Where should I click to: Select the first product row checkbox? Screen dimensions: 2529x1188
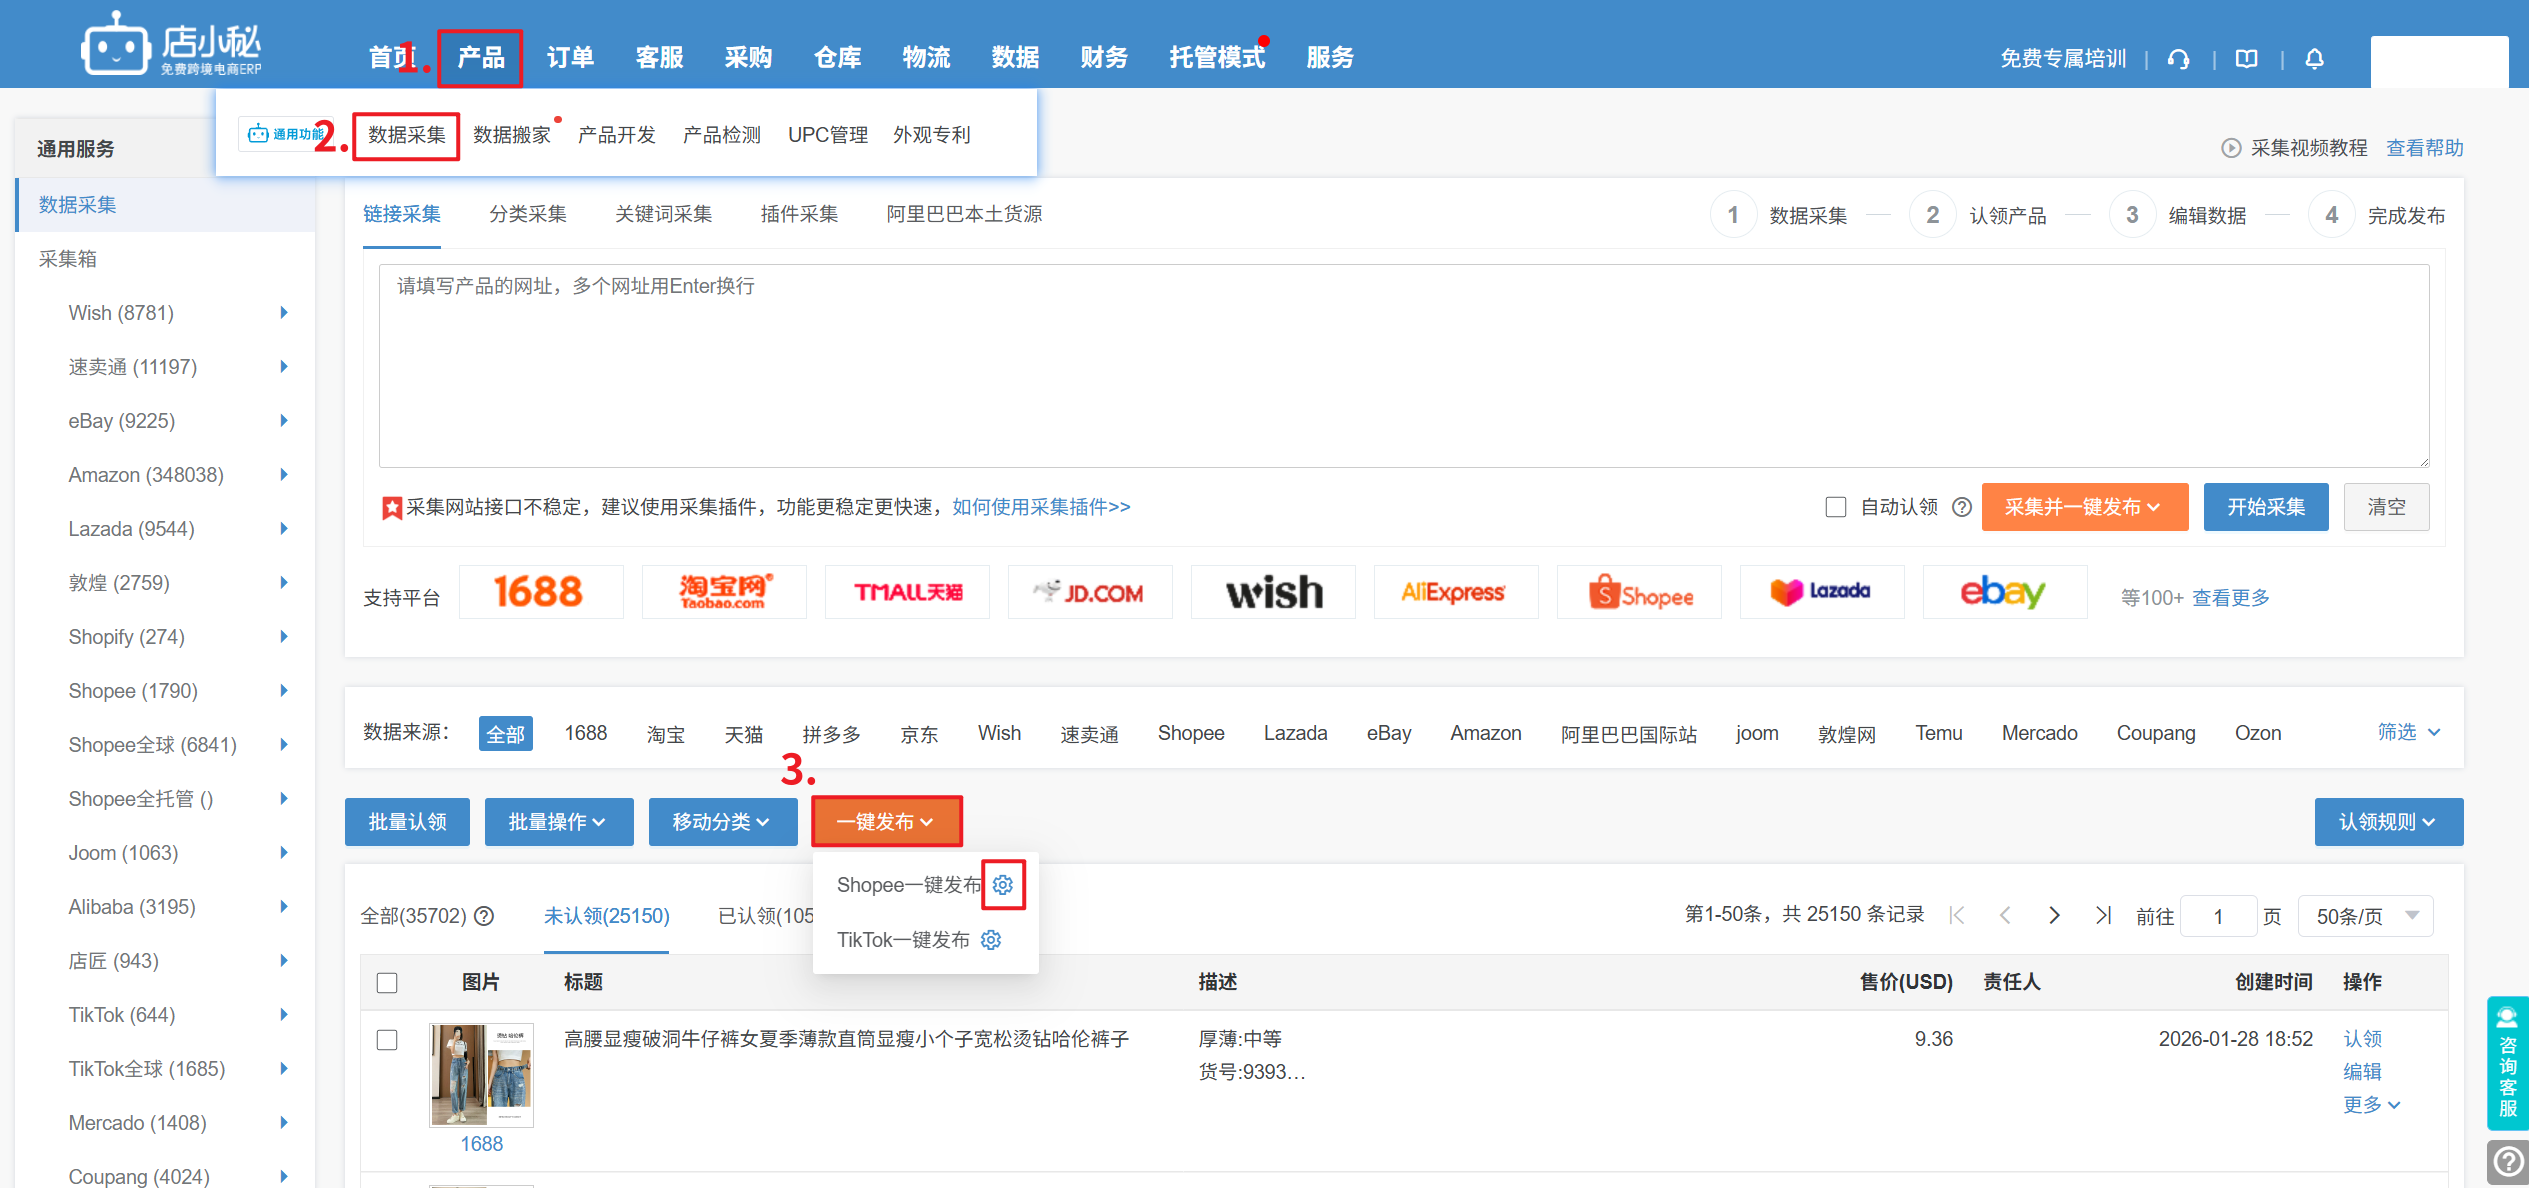coord(387,1040)
